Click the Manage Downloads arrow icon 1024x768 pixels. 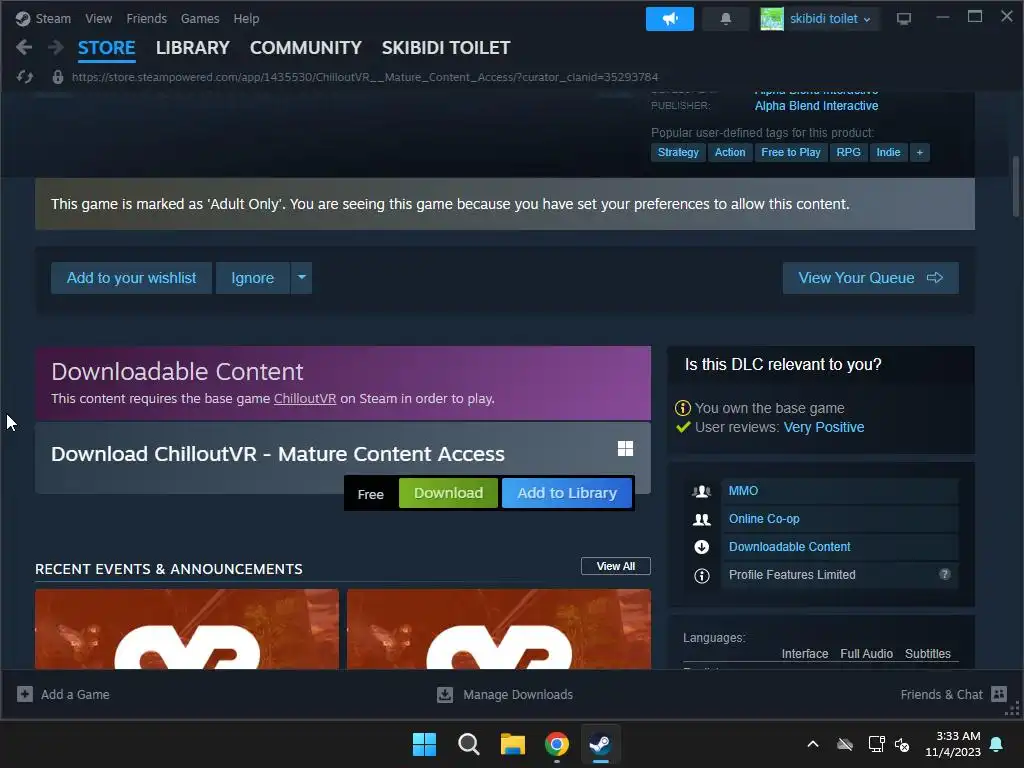coord(445,694)
